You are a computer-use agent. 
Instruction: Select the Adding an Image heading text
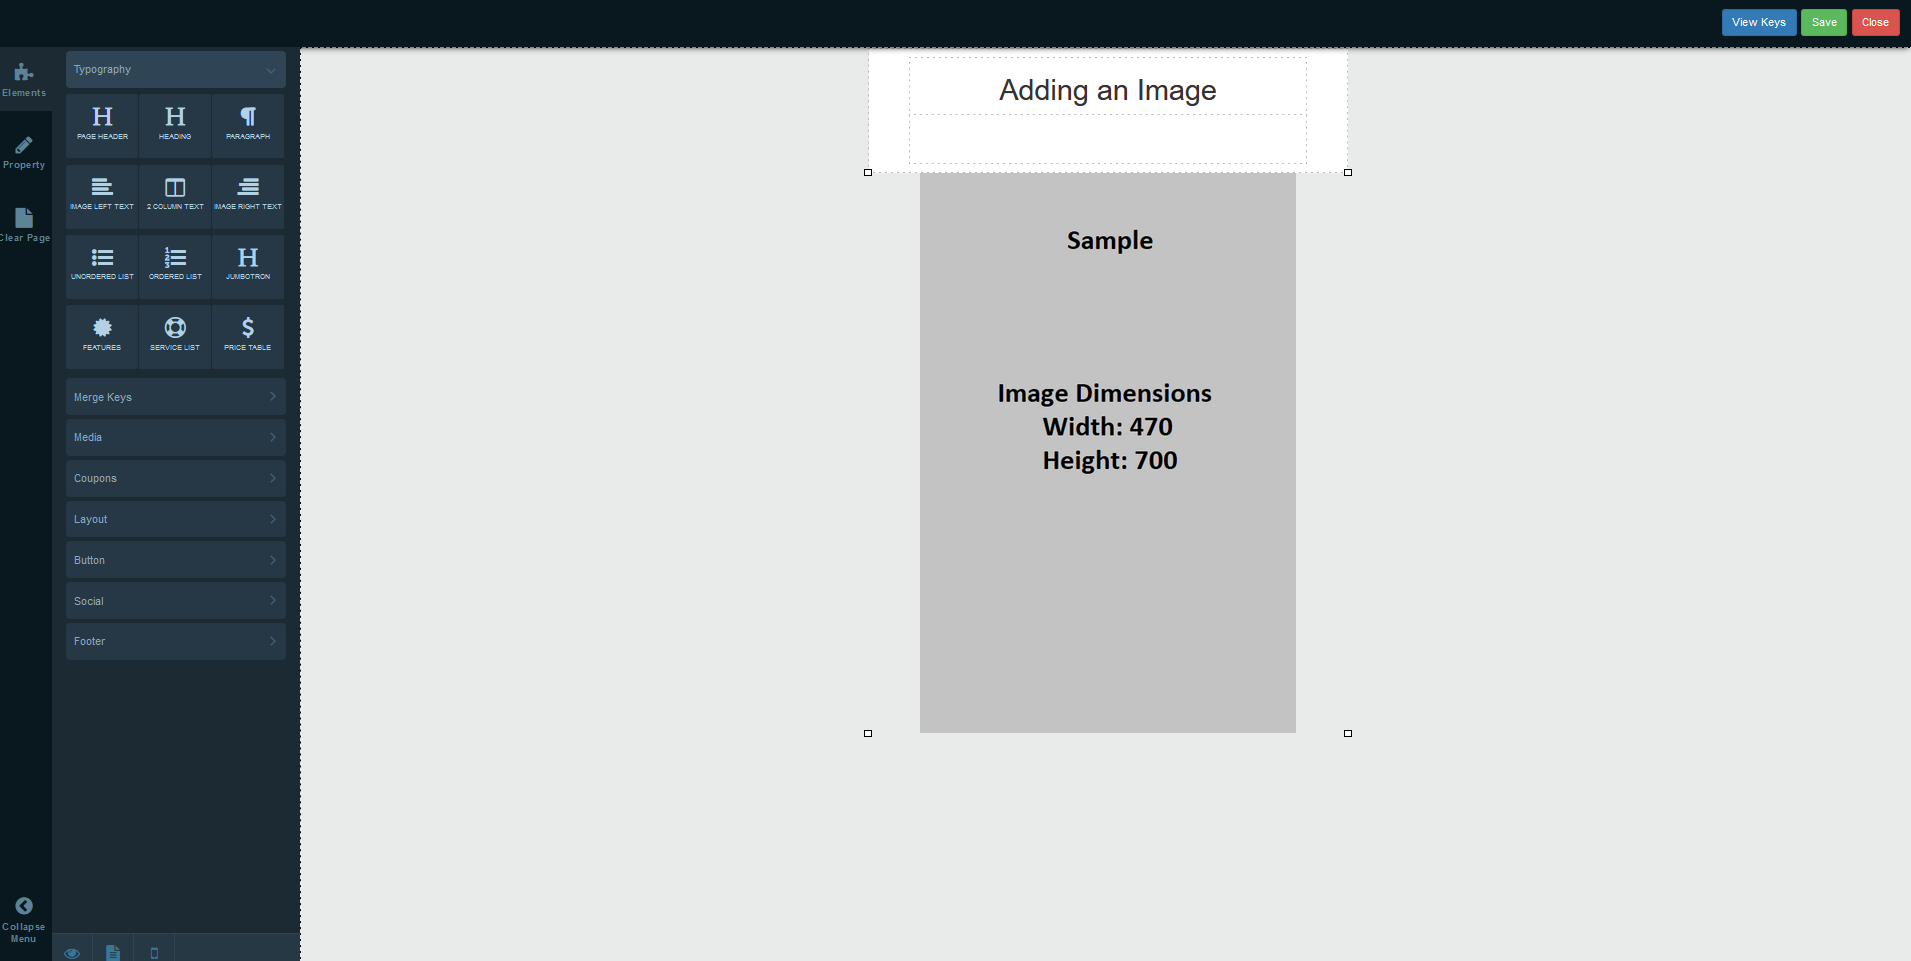[x=1108, y=90]
